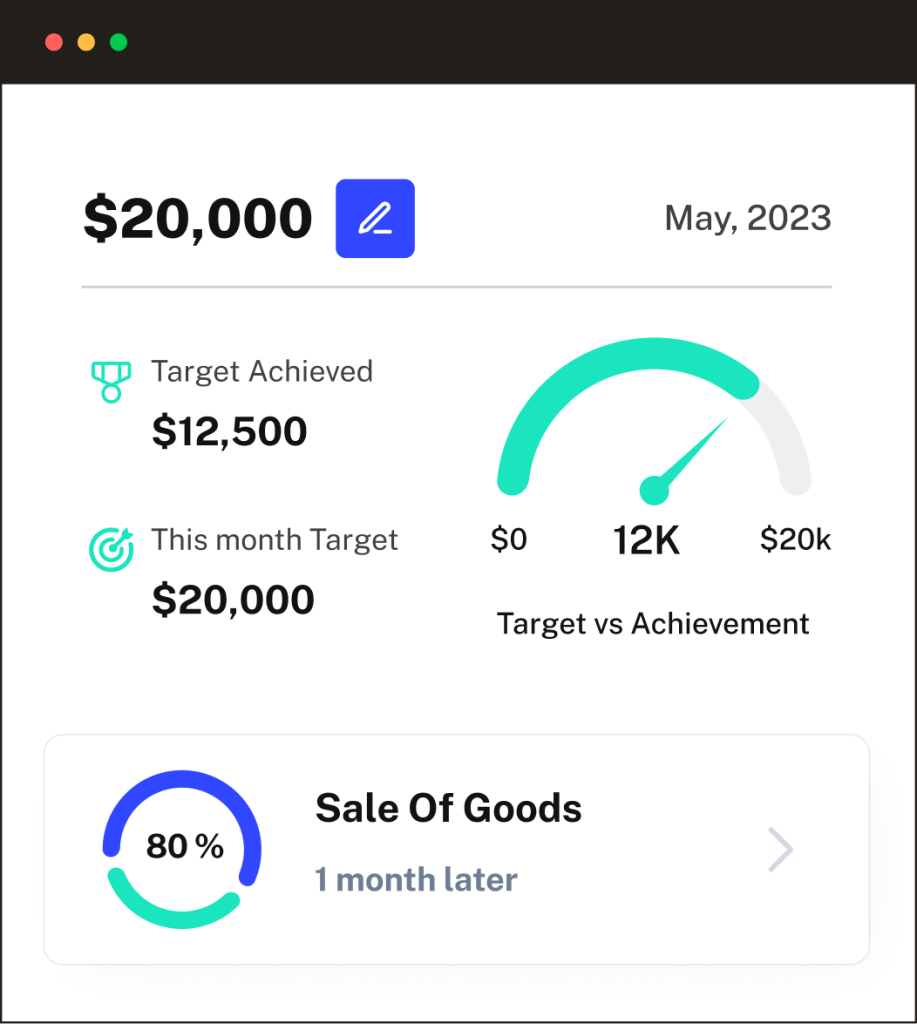Click the 1 month later text
Image resolution: width=917 pixels, height=1024 pixels.
[416, 880]
